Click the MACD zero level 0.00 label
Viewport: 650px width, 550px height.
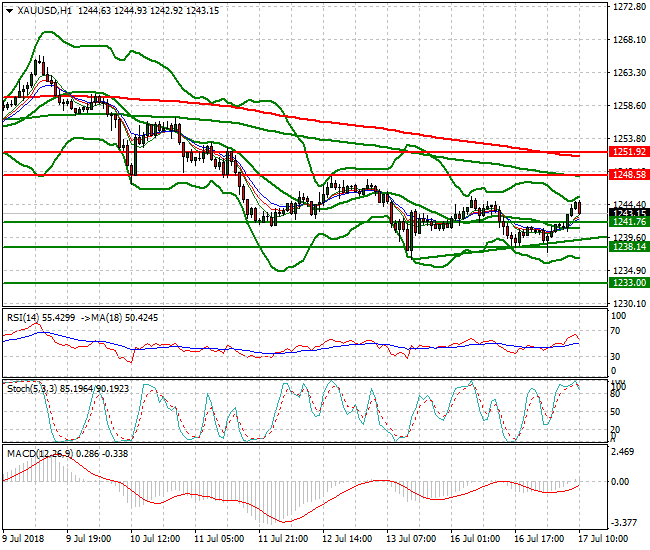621,482
